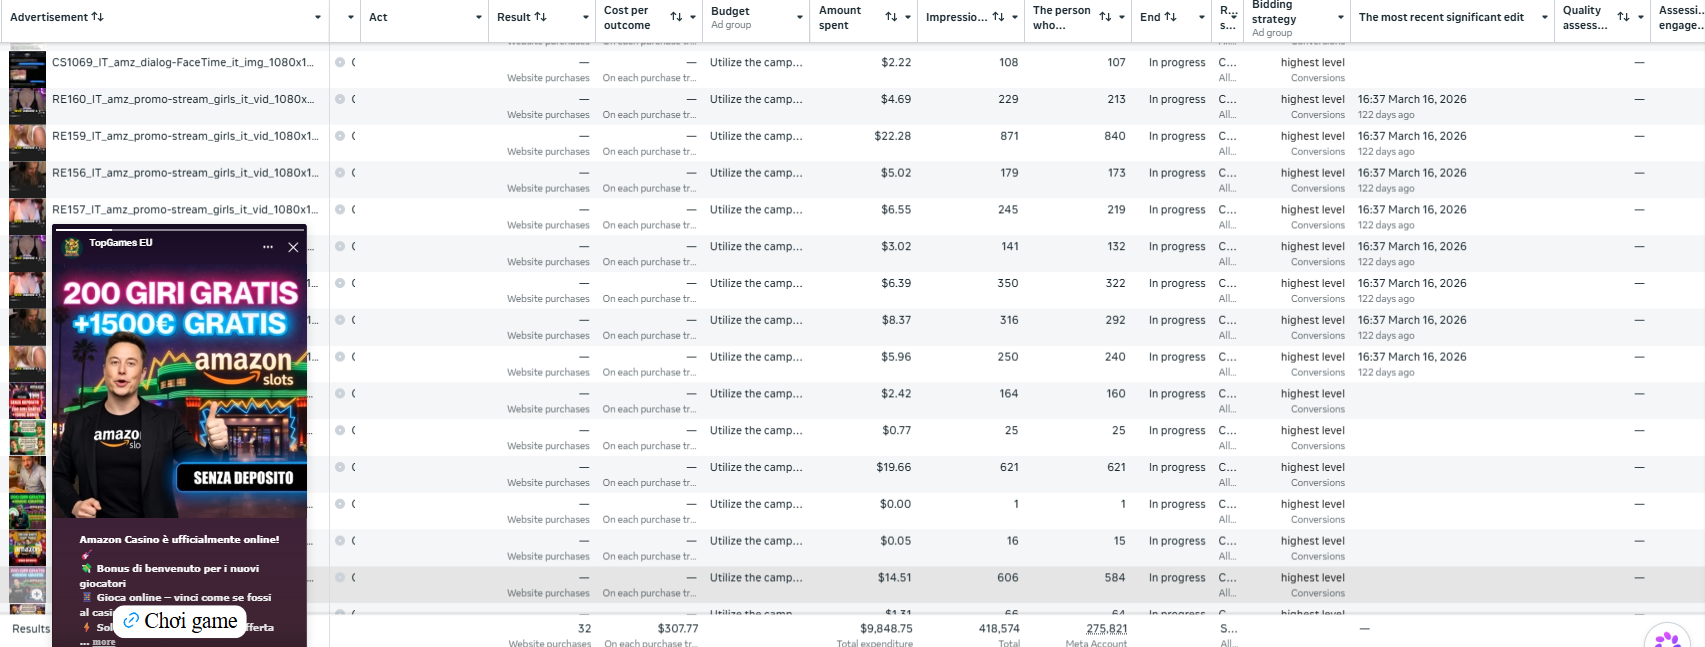This screenshot has height=647, width=1705.
Task: Select the $19.66 amount spent cell
Action: click(x=893, y=467)
